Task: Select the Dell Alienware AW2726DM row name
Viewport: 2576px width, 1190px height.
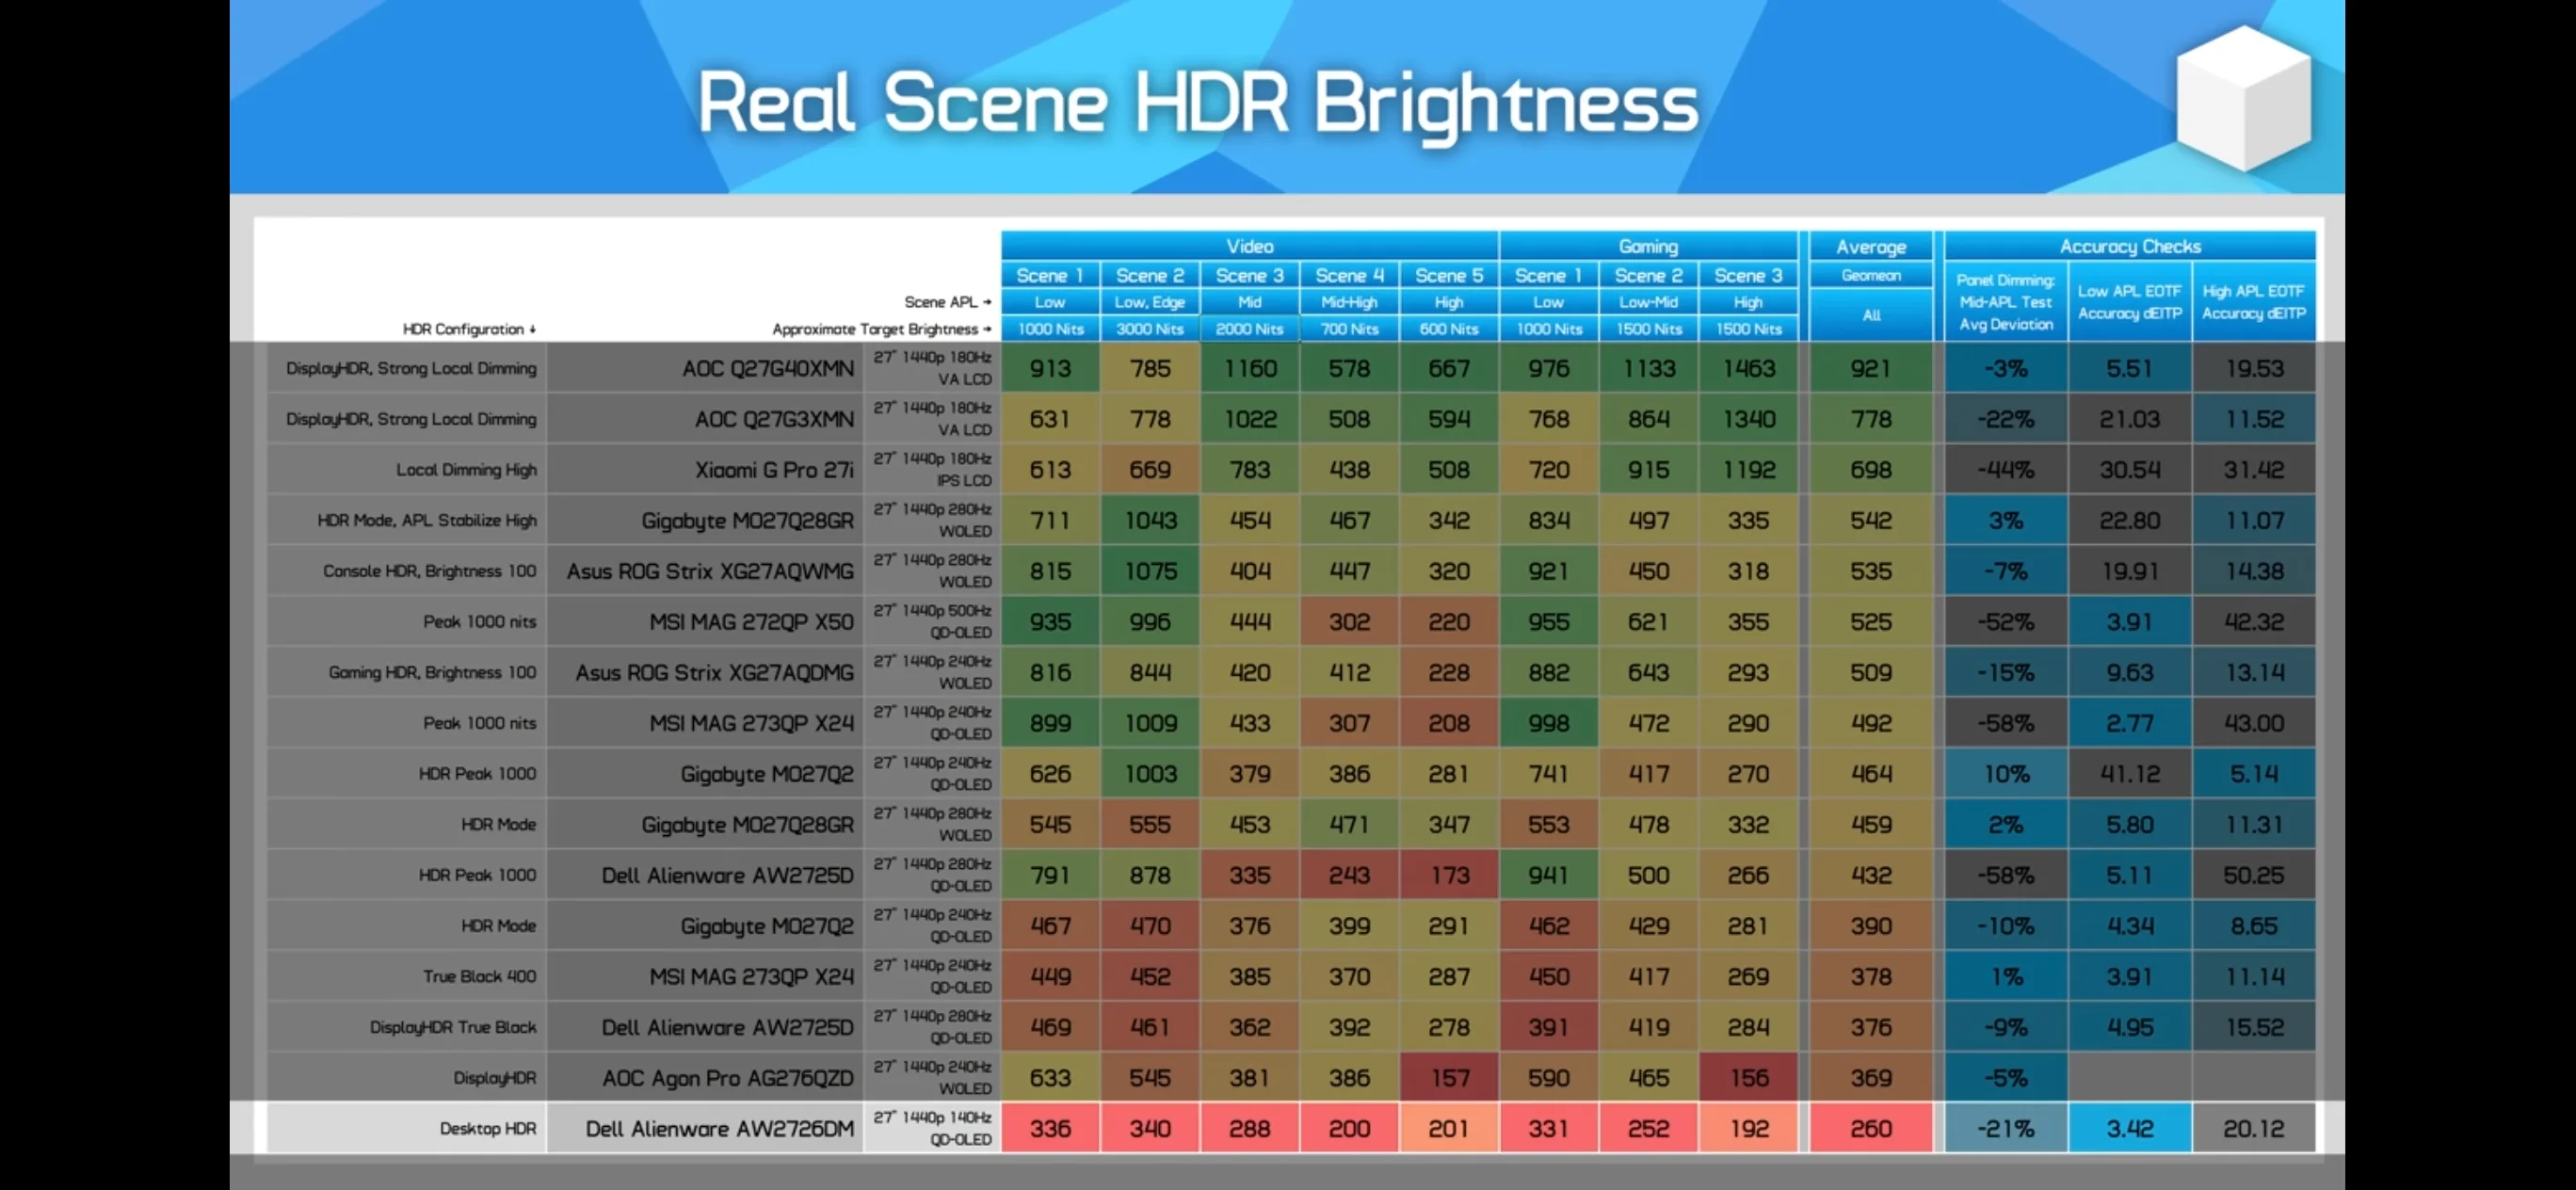Action: click(x=719, y=1129)
